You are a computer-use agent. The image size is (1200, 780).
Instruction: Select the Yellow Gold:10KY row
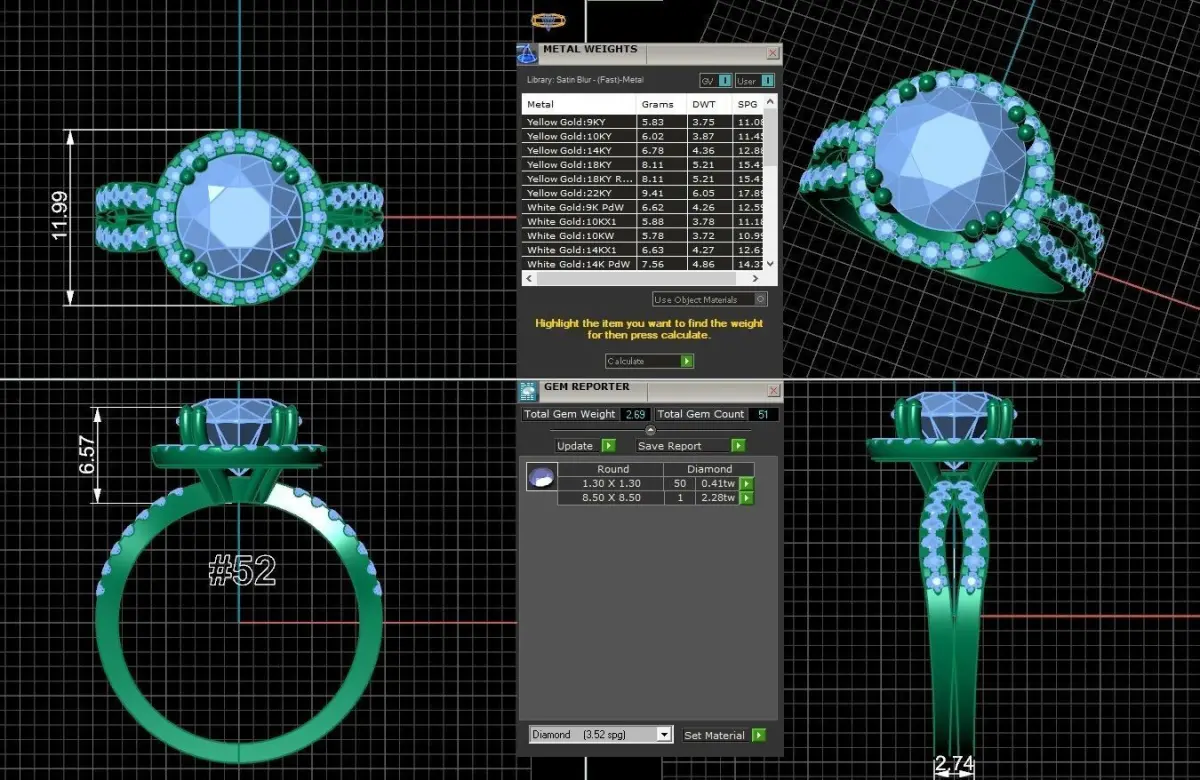tap(643, 136)
